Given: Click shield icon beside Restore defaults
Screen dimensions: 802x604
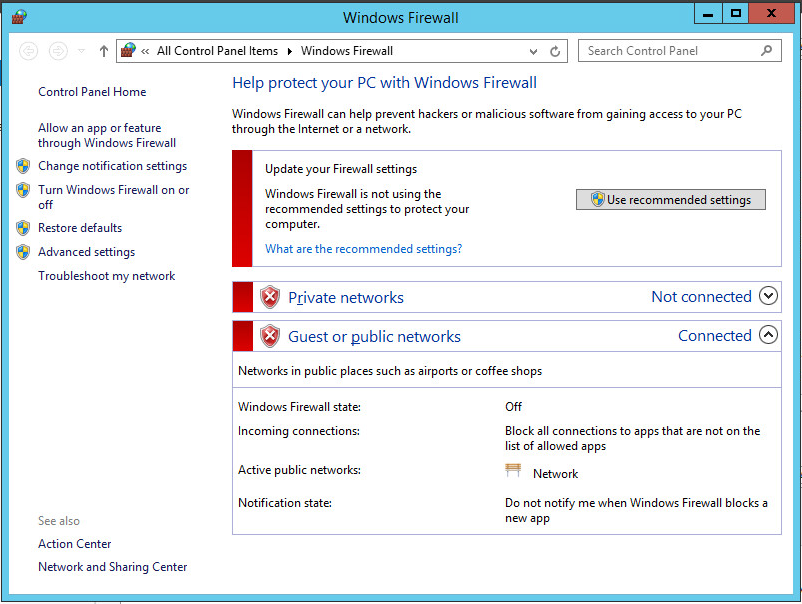Looking at the screenshot, I should pos(23,228).
